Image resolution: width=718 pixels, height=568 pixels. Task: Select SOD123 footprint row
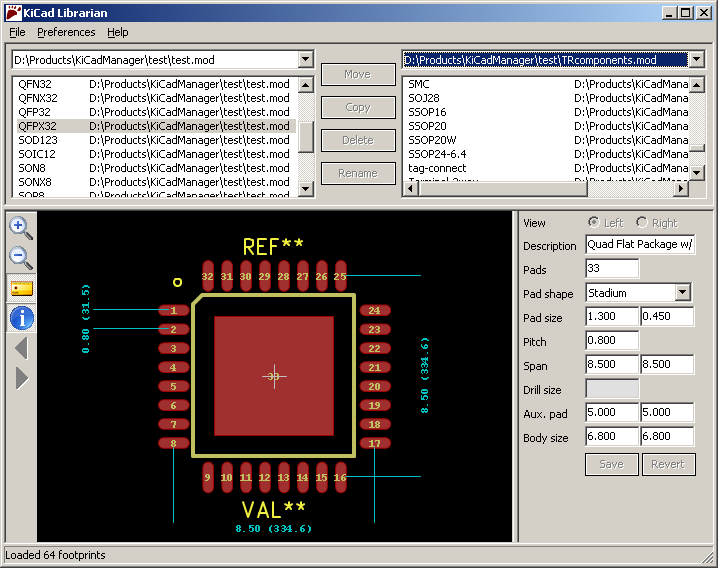point(156,140)
